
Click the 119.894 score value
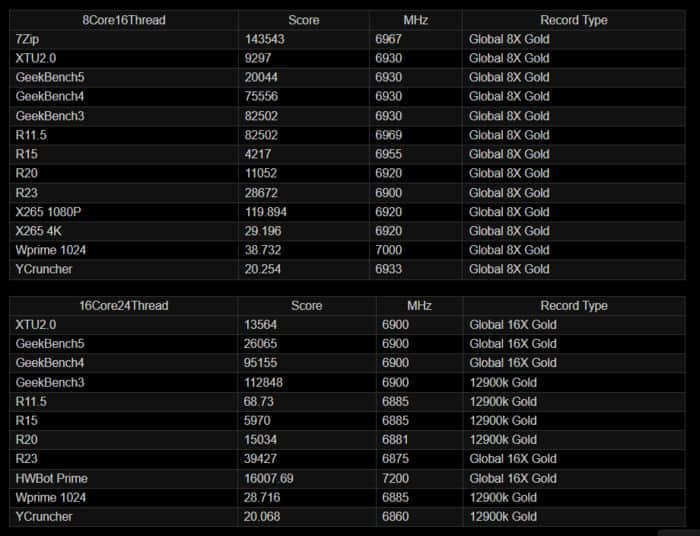tap(266, 212)
